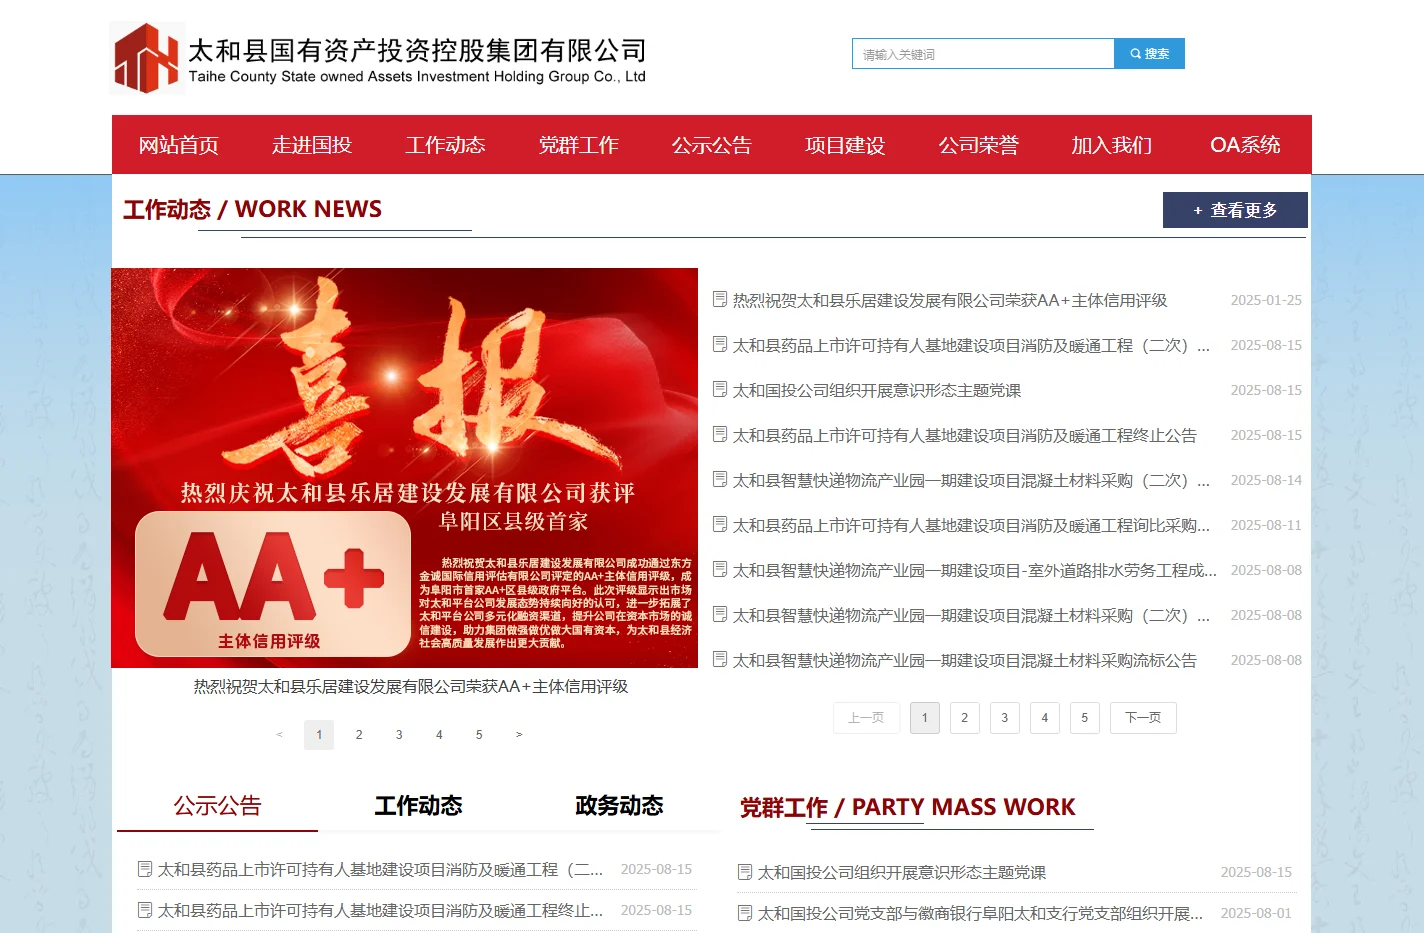Open the 网站首页 menu item
The width and height of the screenshot is (1424, 933).
coord(179,145)
